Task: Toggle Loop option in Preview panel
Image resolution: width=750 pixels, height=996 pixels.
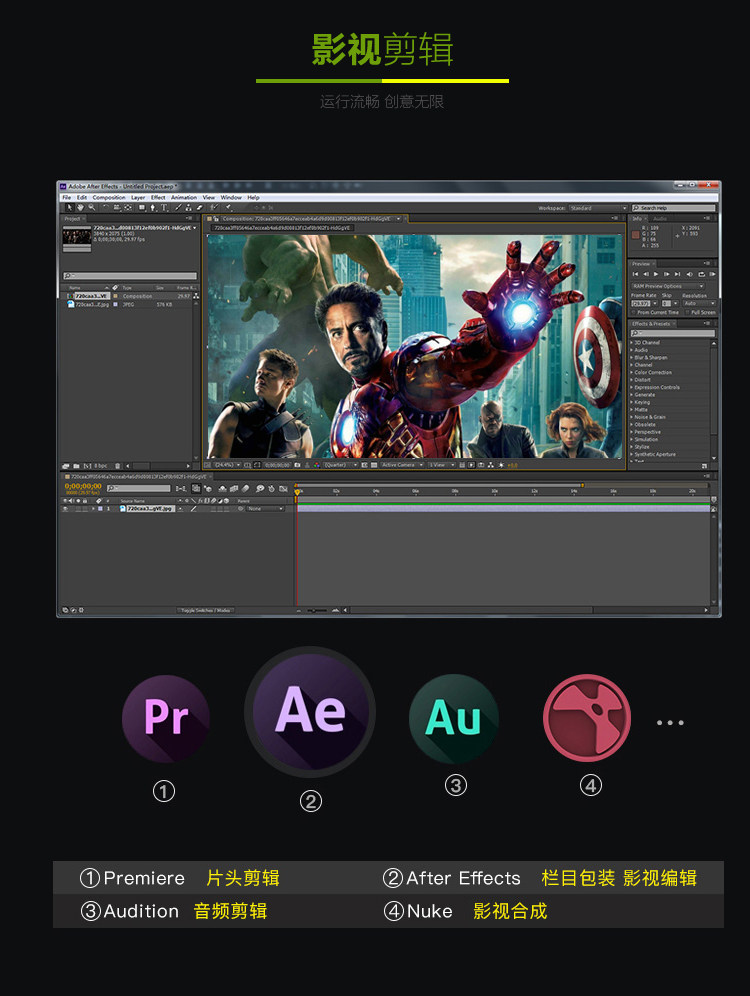Action: point(702,274)
